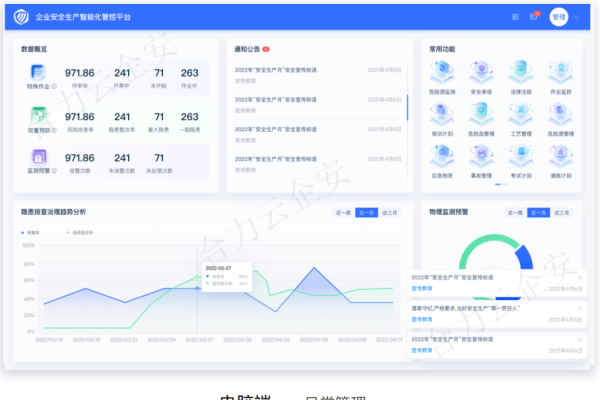Select 近三月 in 物理监测预警 panel
The width and height of the screenshot is (600, 400).
pos(562,212)
